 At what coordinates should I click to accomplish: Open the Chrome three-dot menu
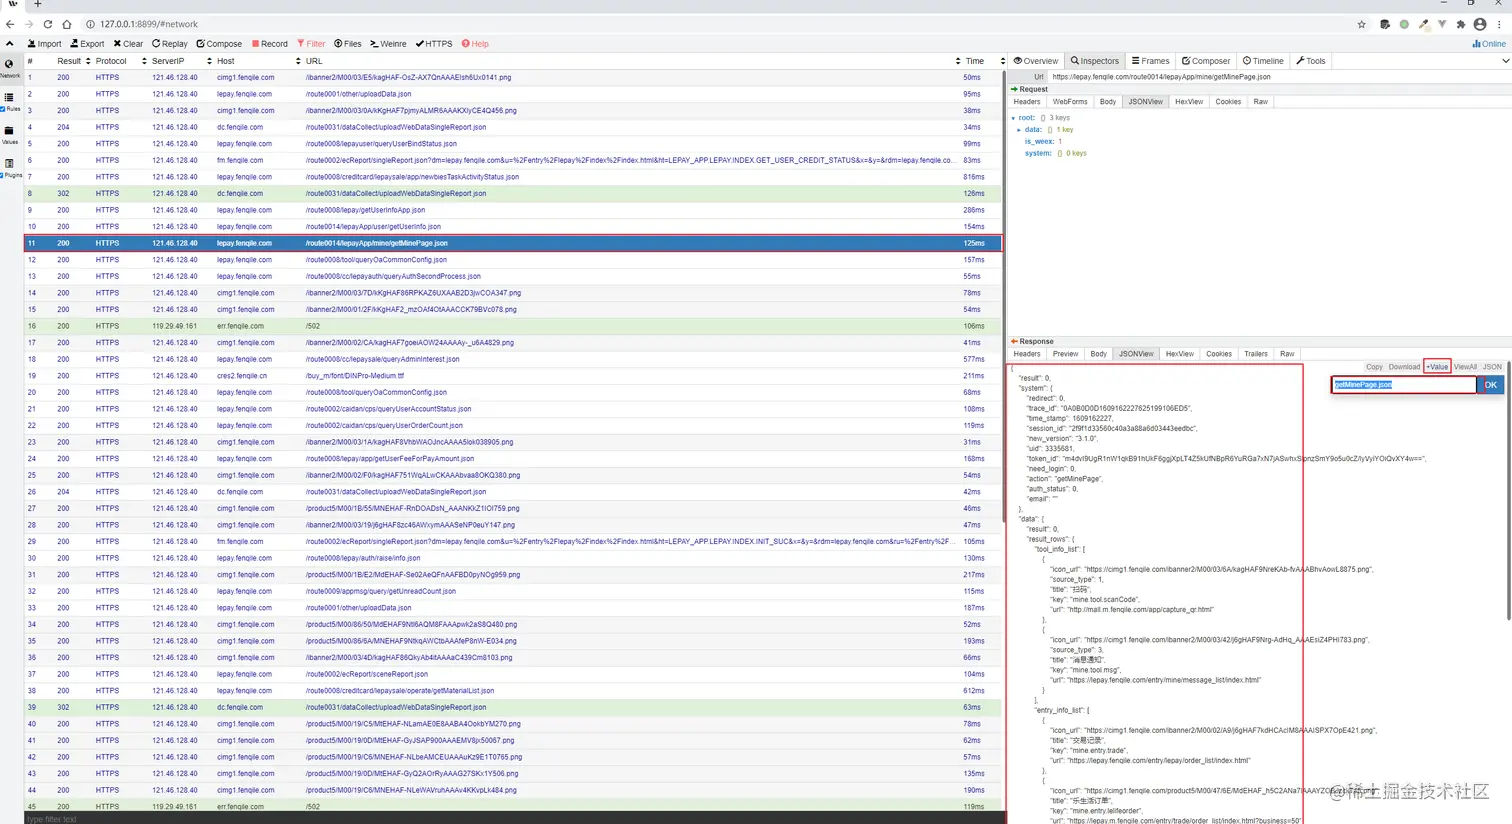pyautogui.click(x=1499, y=24)
